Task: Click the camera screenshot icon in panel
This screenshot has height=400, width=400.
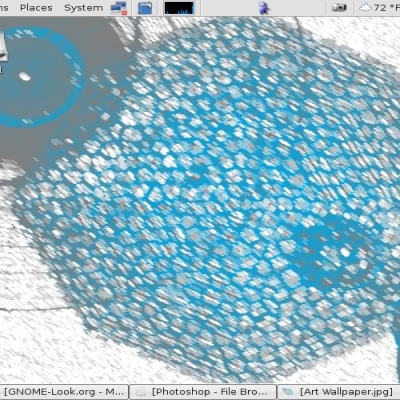Action: [339, 8]
